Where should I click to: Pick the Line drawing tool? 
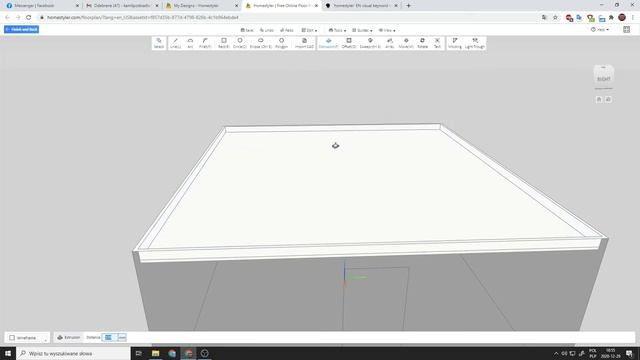point(176,43)
